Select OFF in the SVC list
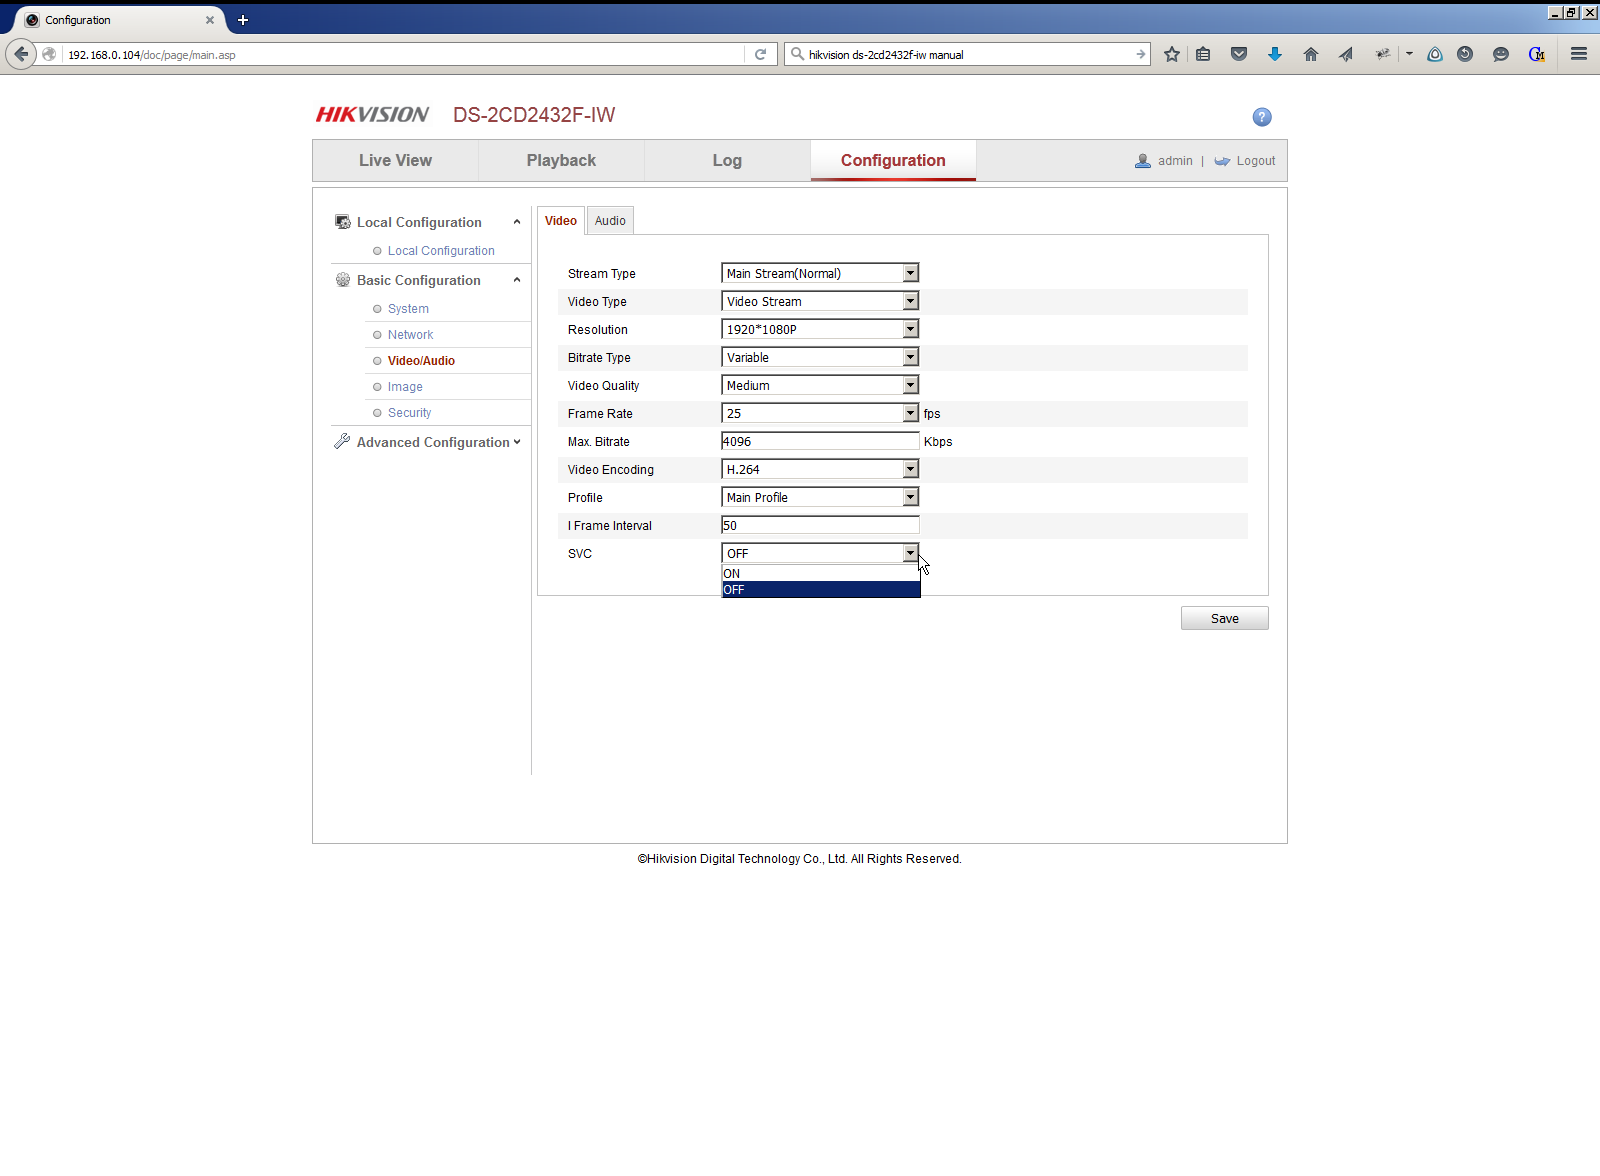1600x1176 pixels. (x=821, y=590)
